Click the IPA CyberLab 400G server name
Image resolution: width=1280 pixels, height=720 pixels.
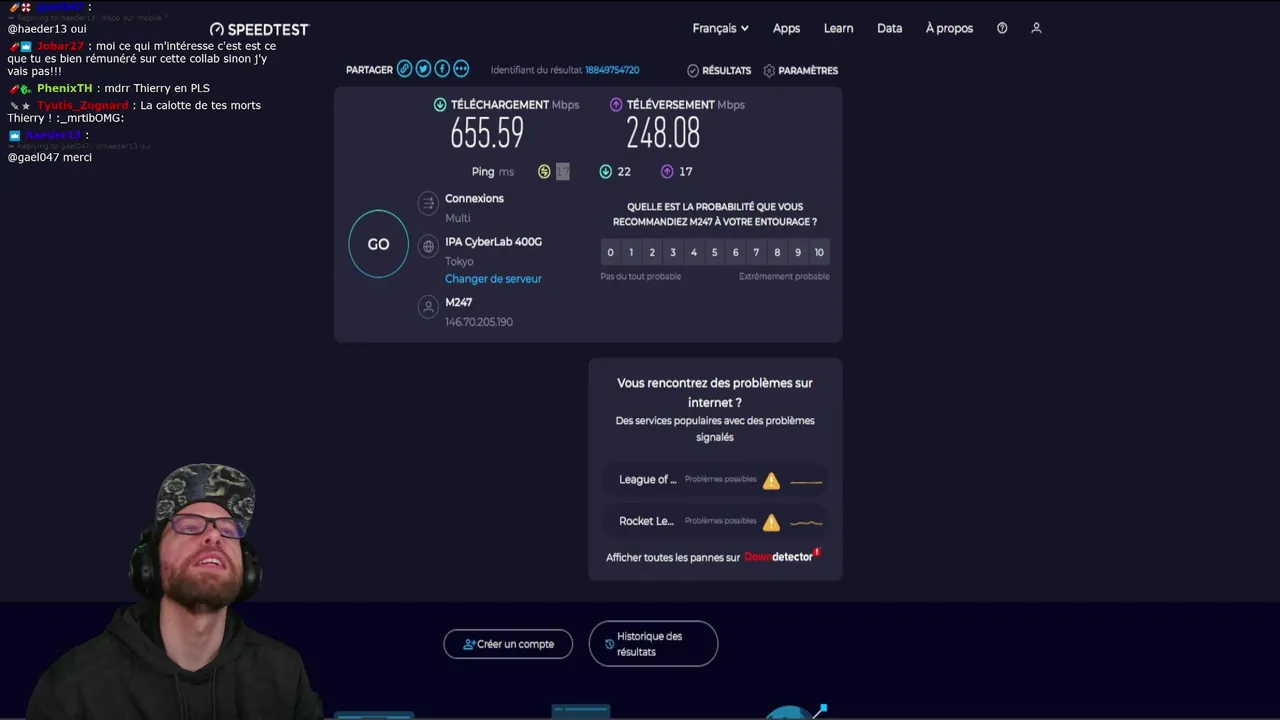click(x=493, y=242)
